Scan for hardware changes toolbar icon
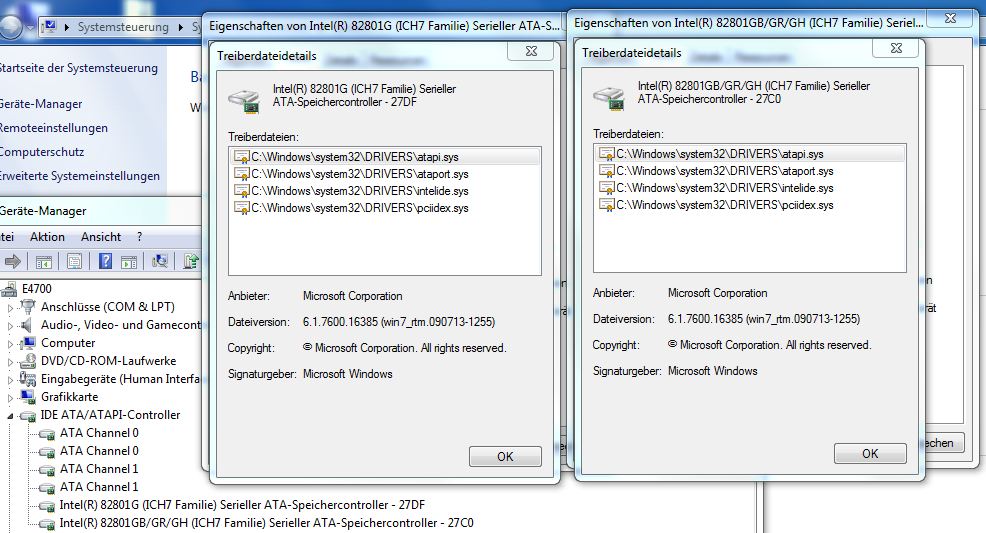Screen dimensions: 986x533 [160, 261]
